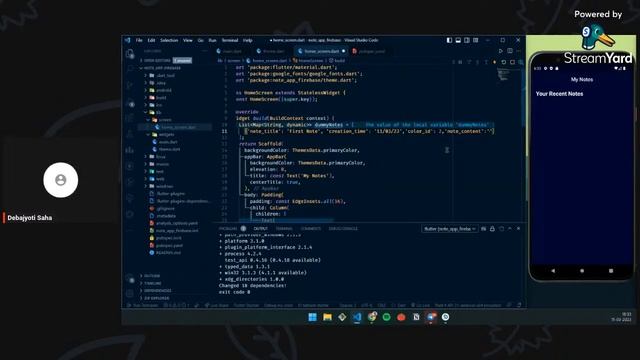Tap 'Your Recent Notes' in the emulator

point(559,94)
